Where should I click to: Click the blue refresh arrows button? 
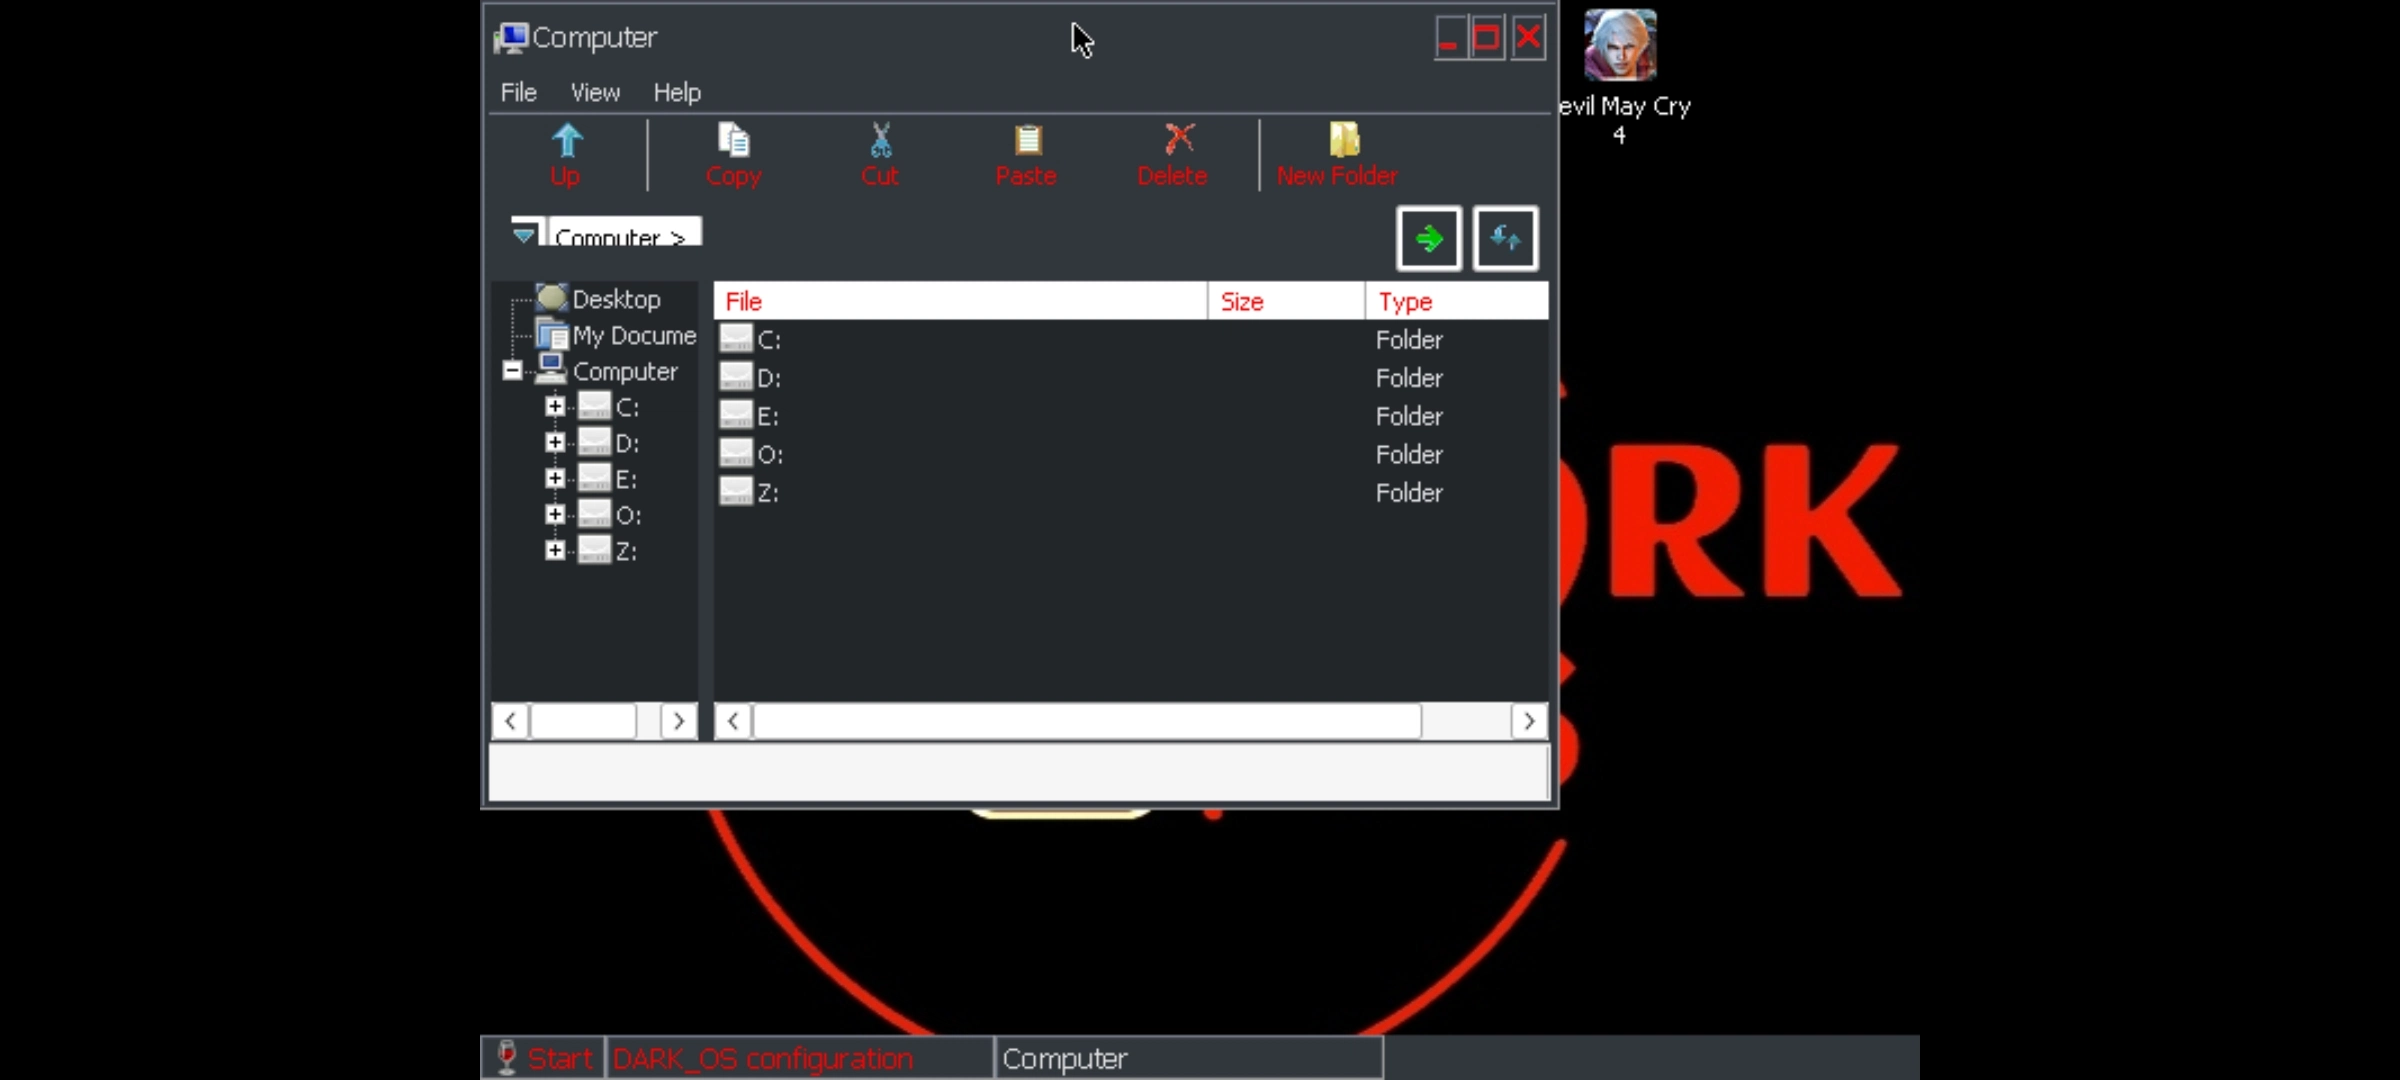(1505, 238)
